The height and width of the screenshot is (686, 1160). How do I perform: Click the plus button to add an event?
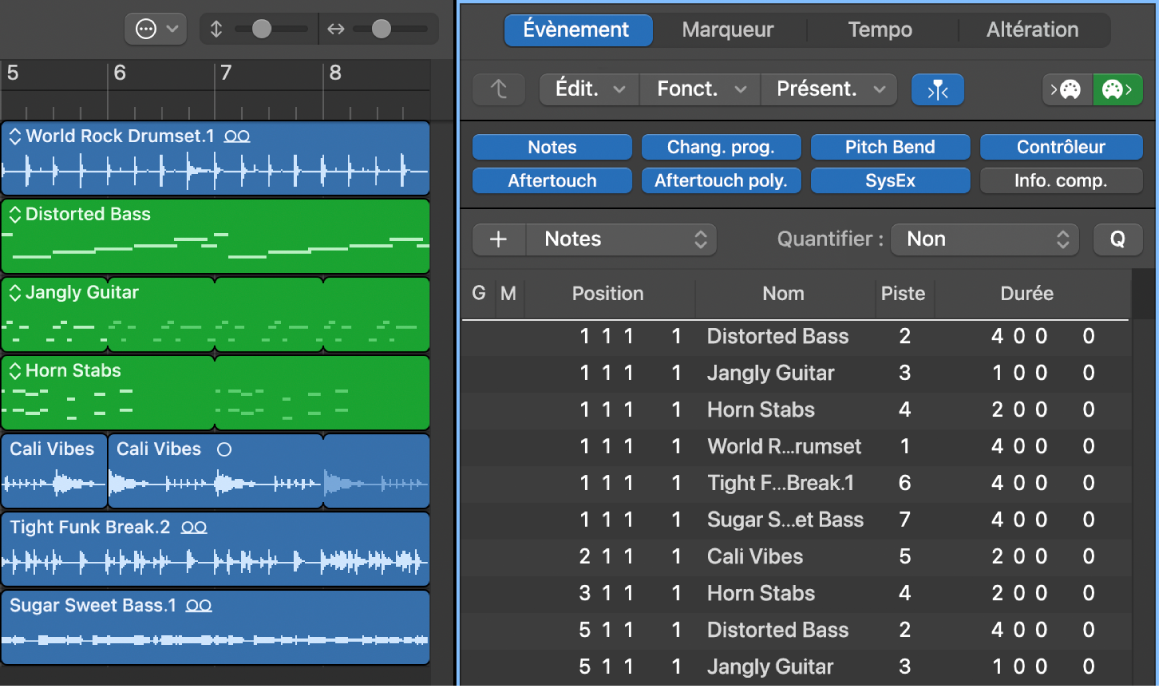(499, 239)
